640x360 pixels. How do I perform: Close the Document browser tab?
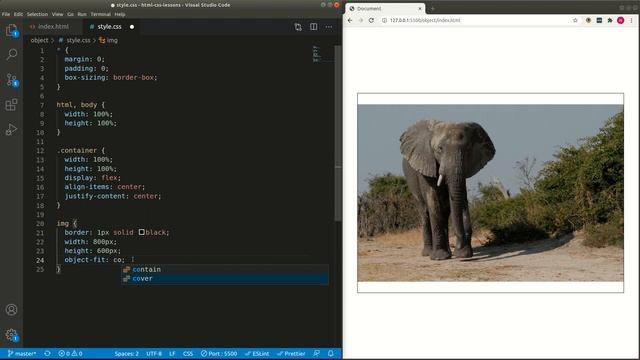pos(420,9)
